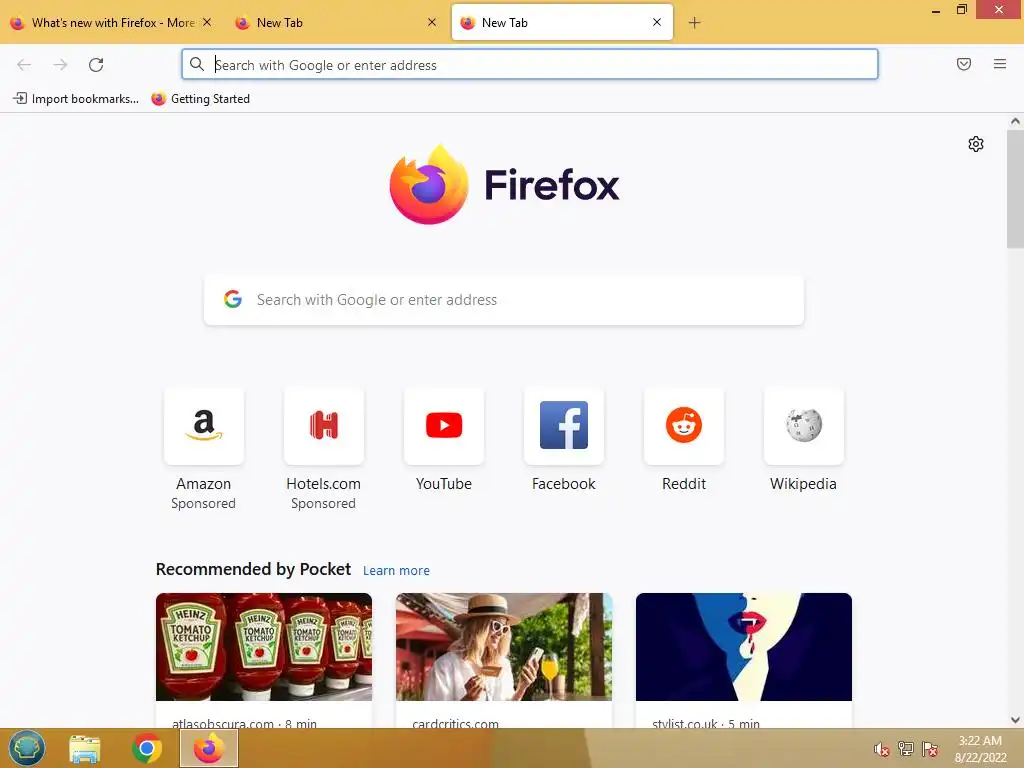Screen dimensions: 1024x768
Task: Open the Amazon shortcut tile
Action: tap(204, 426)
